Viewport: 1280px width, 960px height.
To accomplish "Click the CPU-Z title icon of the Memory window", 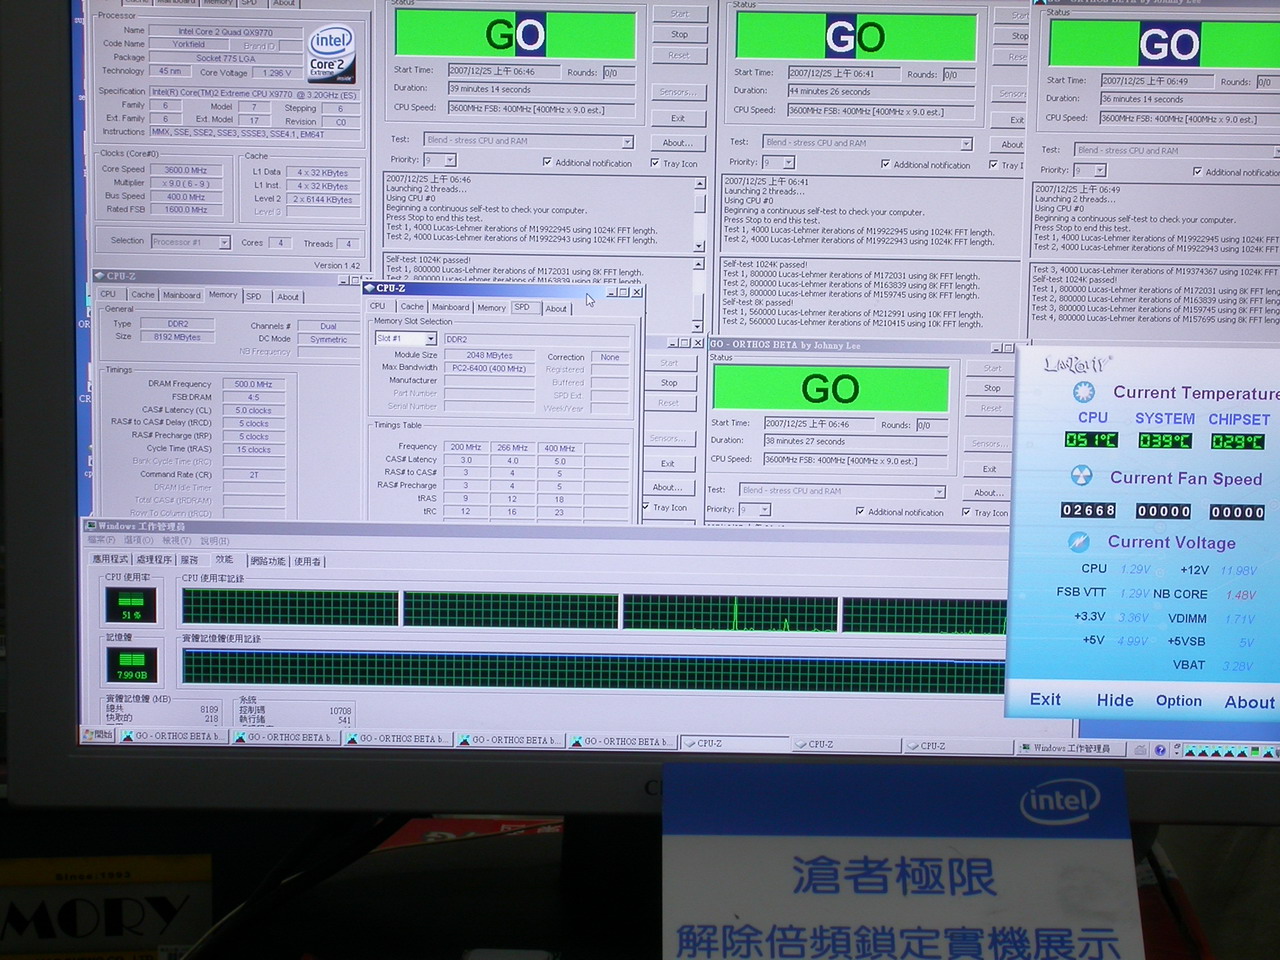I will pyautogui.click(x=100, y=276).
